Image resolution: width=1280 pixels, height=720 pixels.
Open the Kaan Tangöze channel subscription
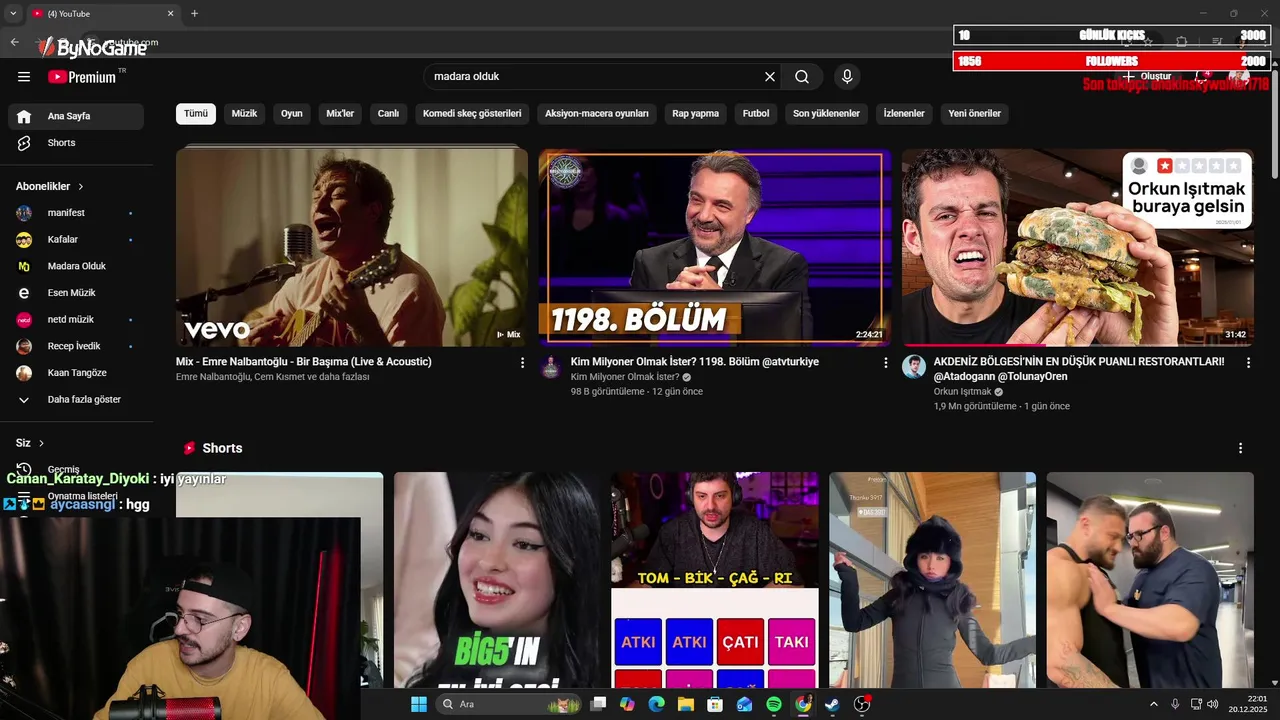[x=76, y=373]
